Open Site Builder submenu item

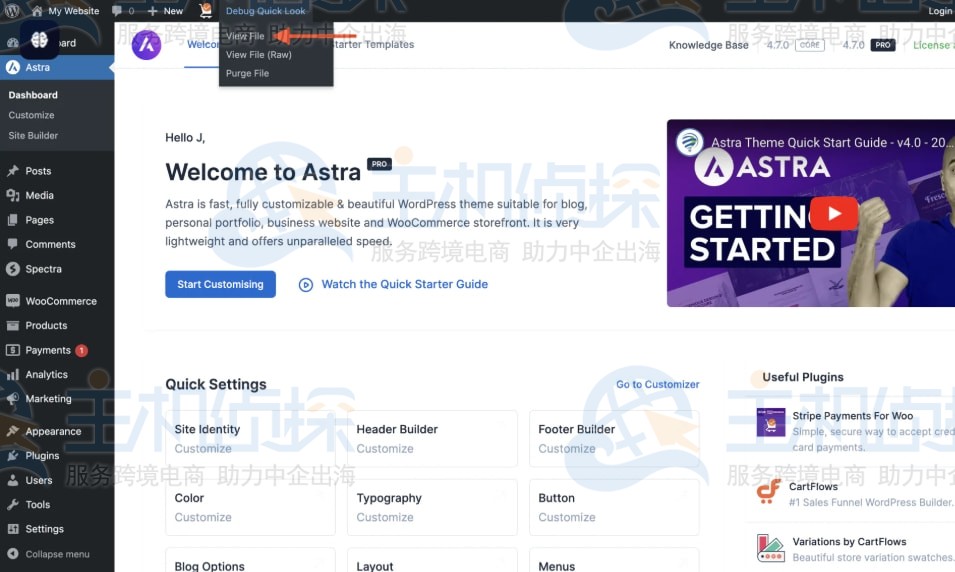[33, 135]
